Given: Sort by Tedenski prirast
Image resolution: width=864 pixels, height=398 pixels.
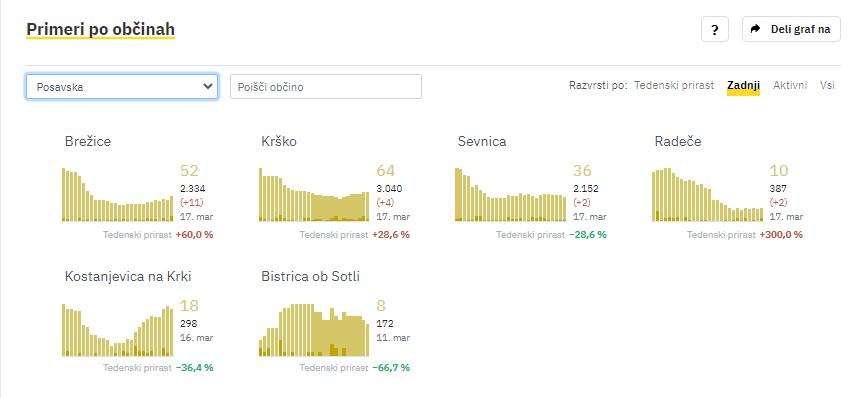Looking at the screenshot, I should (x=674, y=85).
